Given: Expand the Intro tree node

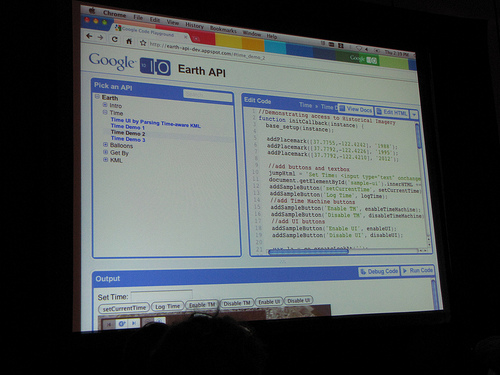Looking at the screenshot, I should click(x=105, y=105).
